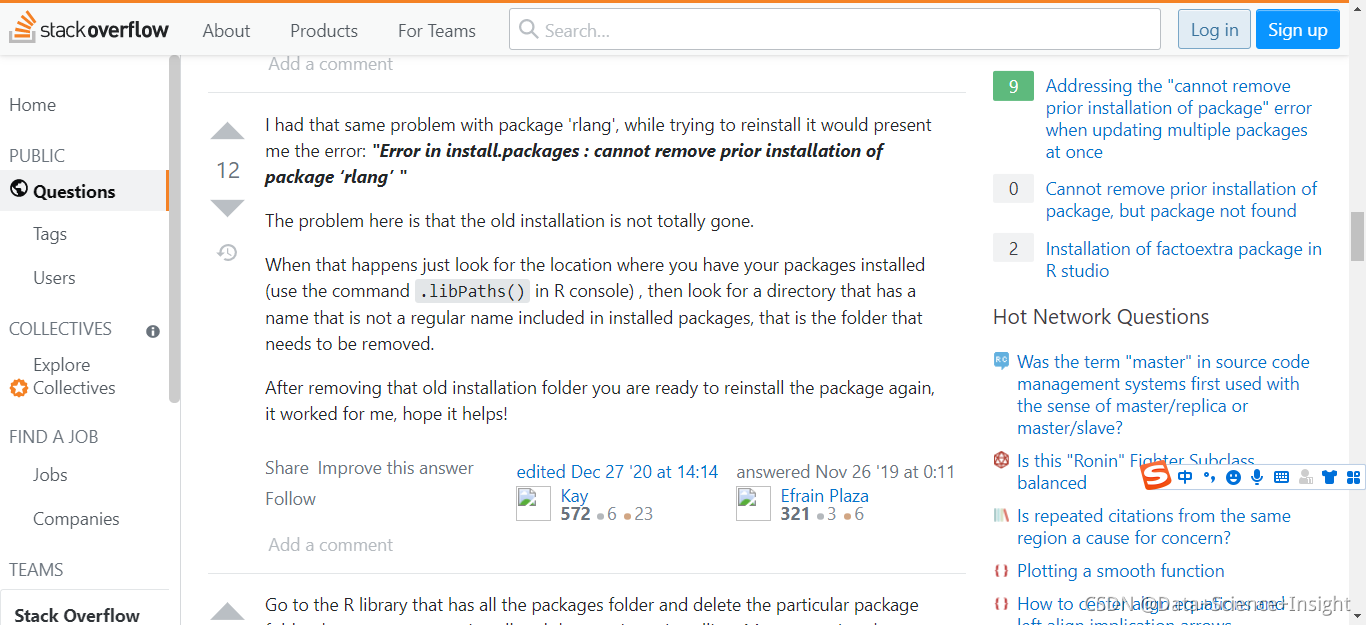View the answer's revision history clock icon

[227, 253]
